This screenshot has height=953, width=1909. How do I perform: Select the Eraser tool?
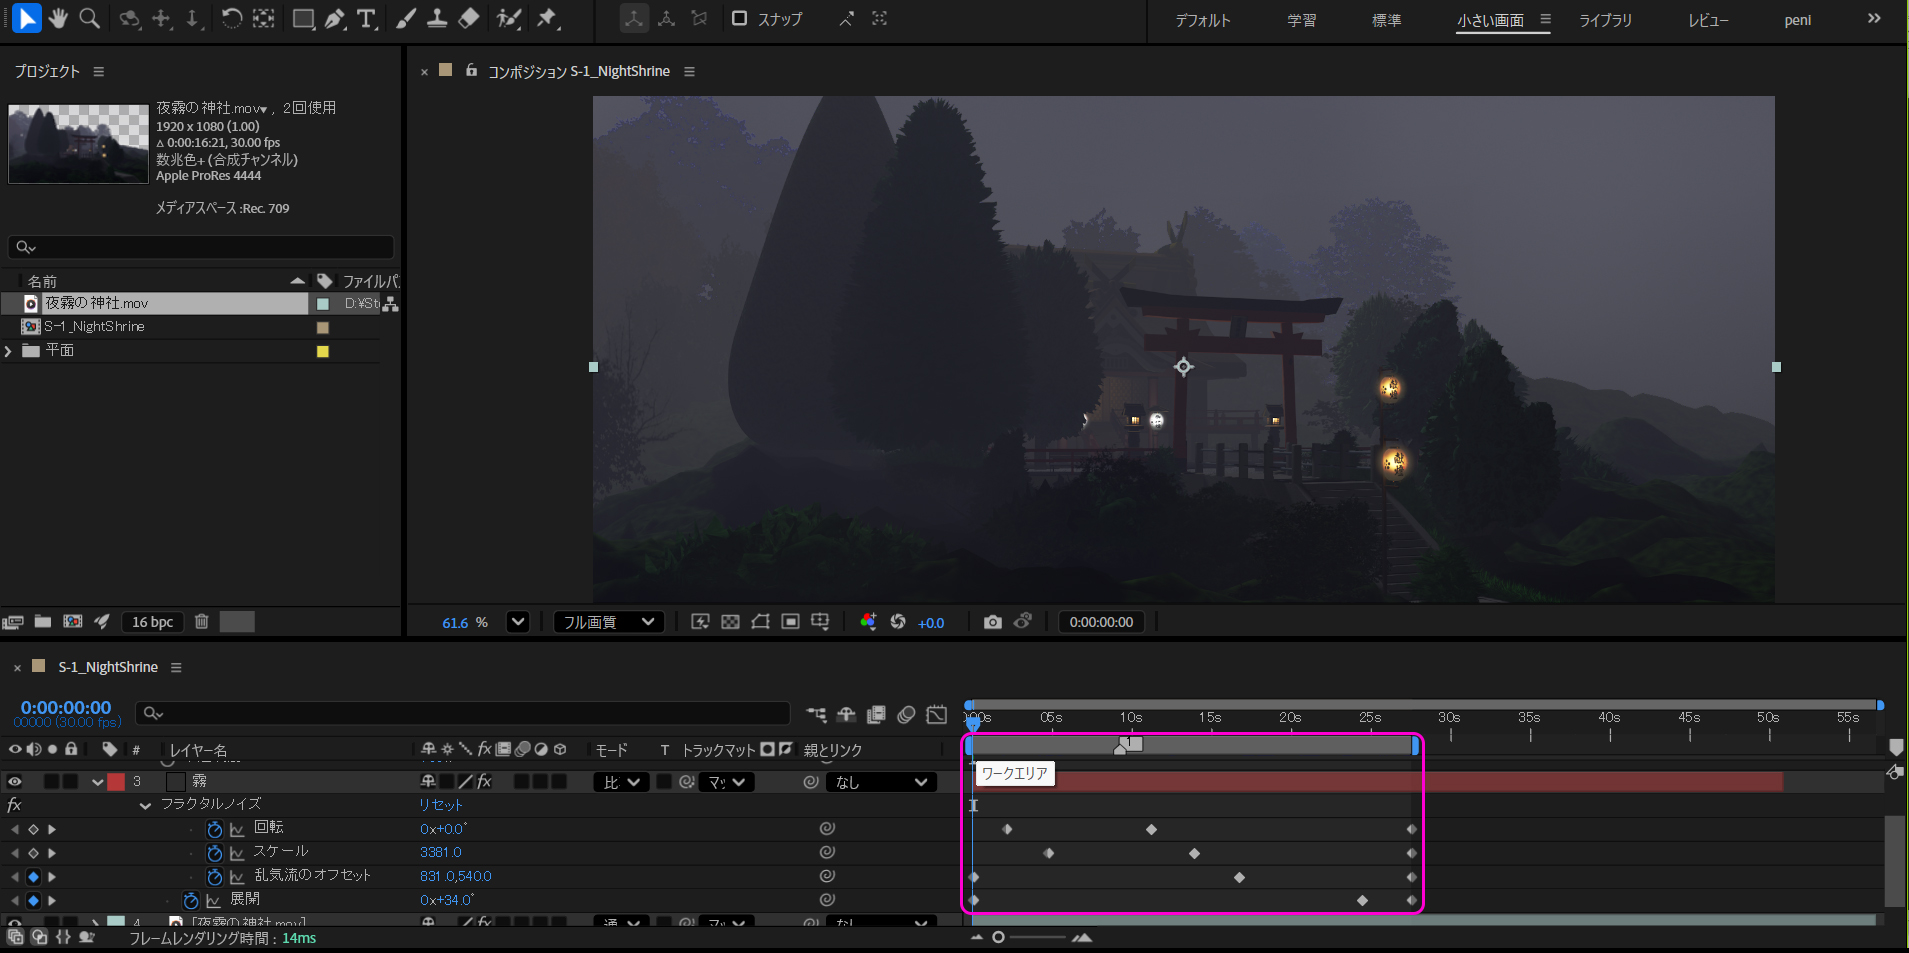(x=468, y=18)
